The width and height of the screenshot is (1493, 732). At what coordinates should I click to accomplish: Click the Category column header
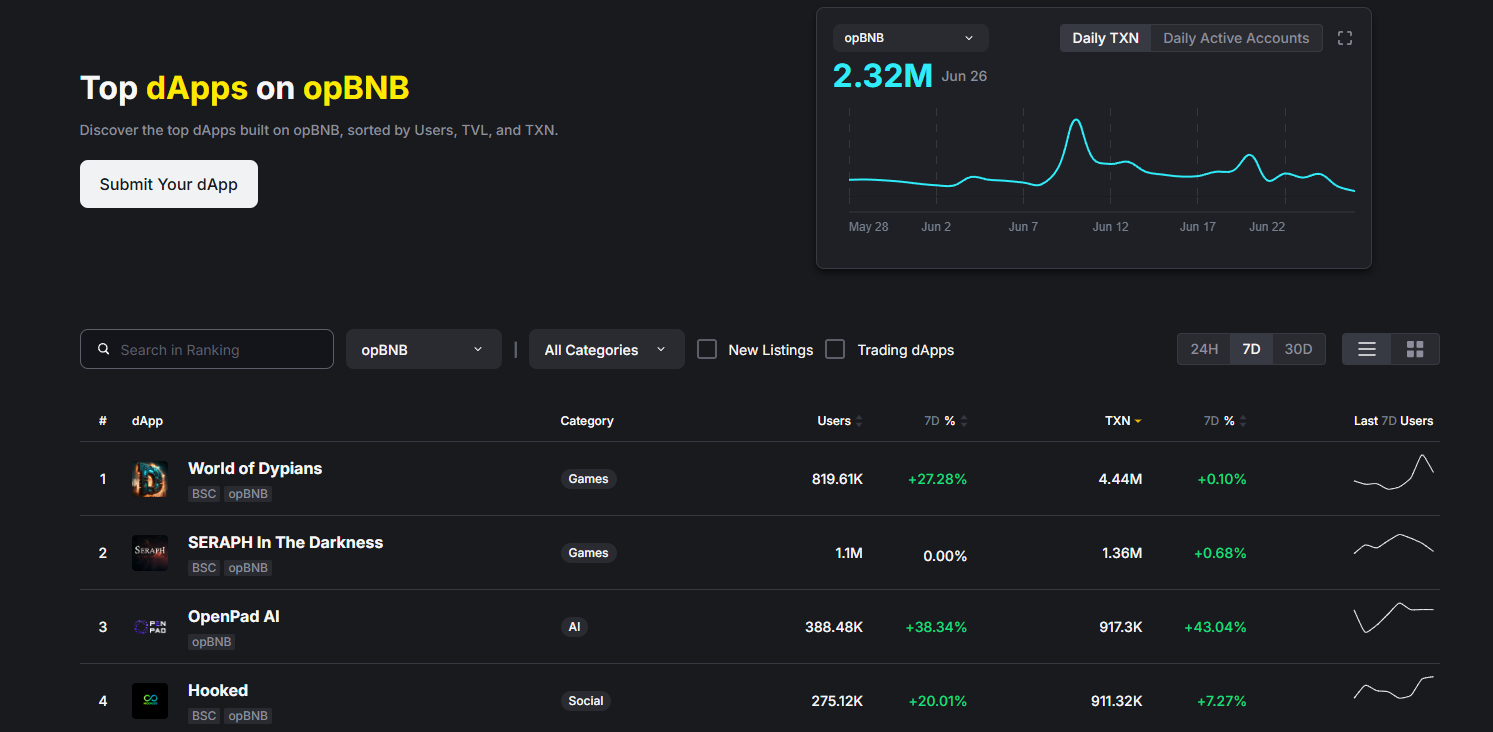(x=587, y=421)
